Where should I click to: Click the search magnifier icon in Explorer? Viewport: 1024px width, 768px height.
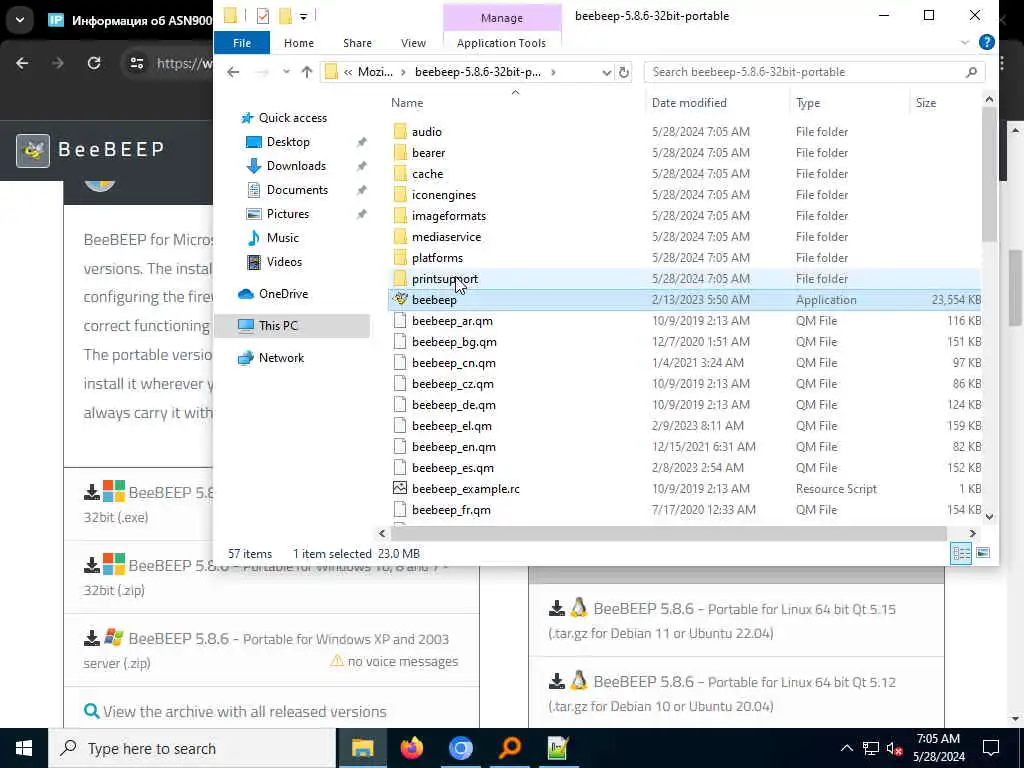[x=971, y=72]
